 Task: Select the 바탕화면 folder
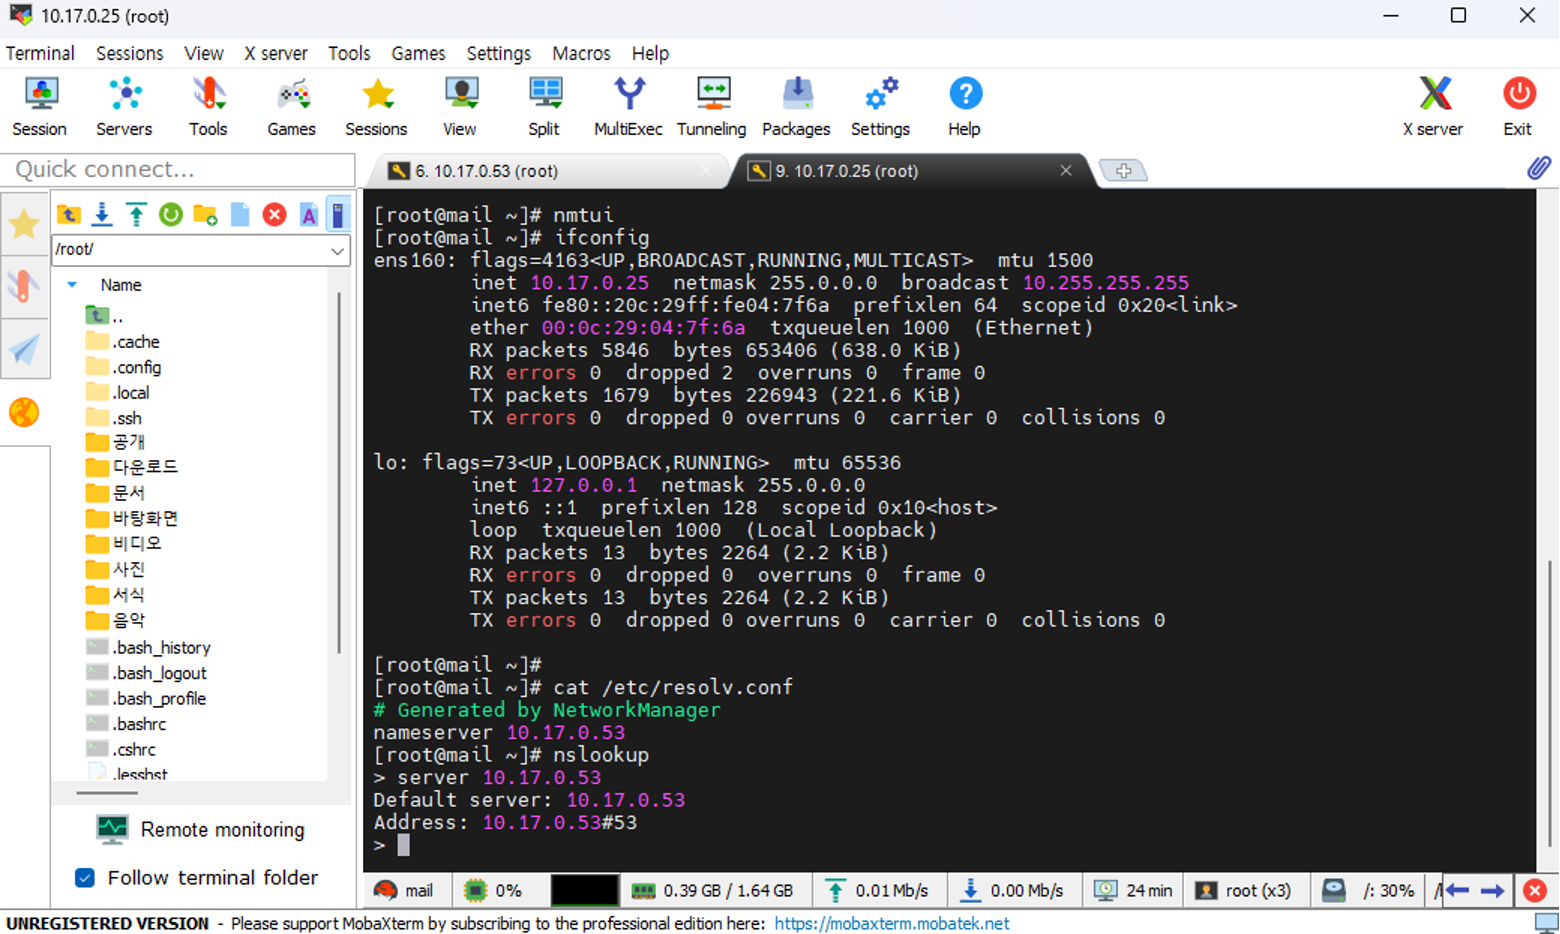(132, 518)
